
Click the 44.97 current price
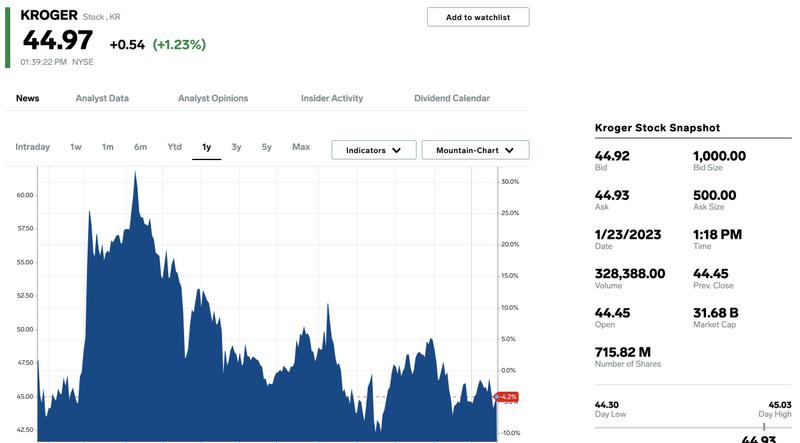click(58, 40)
